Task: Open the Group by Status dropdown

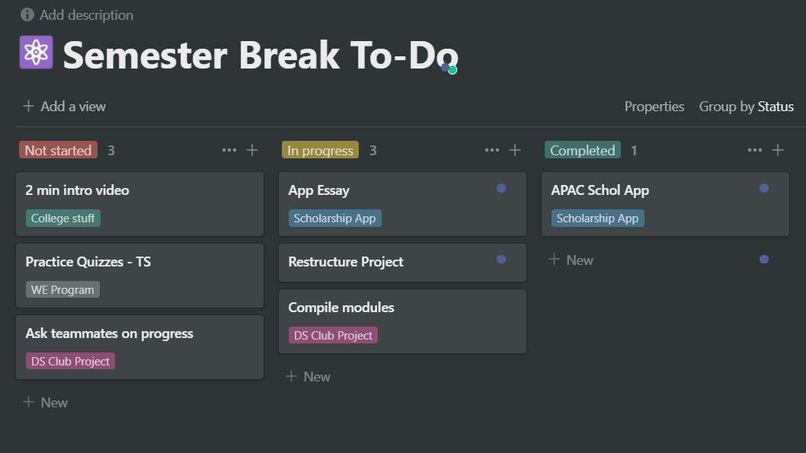Action: 746,106
